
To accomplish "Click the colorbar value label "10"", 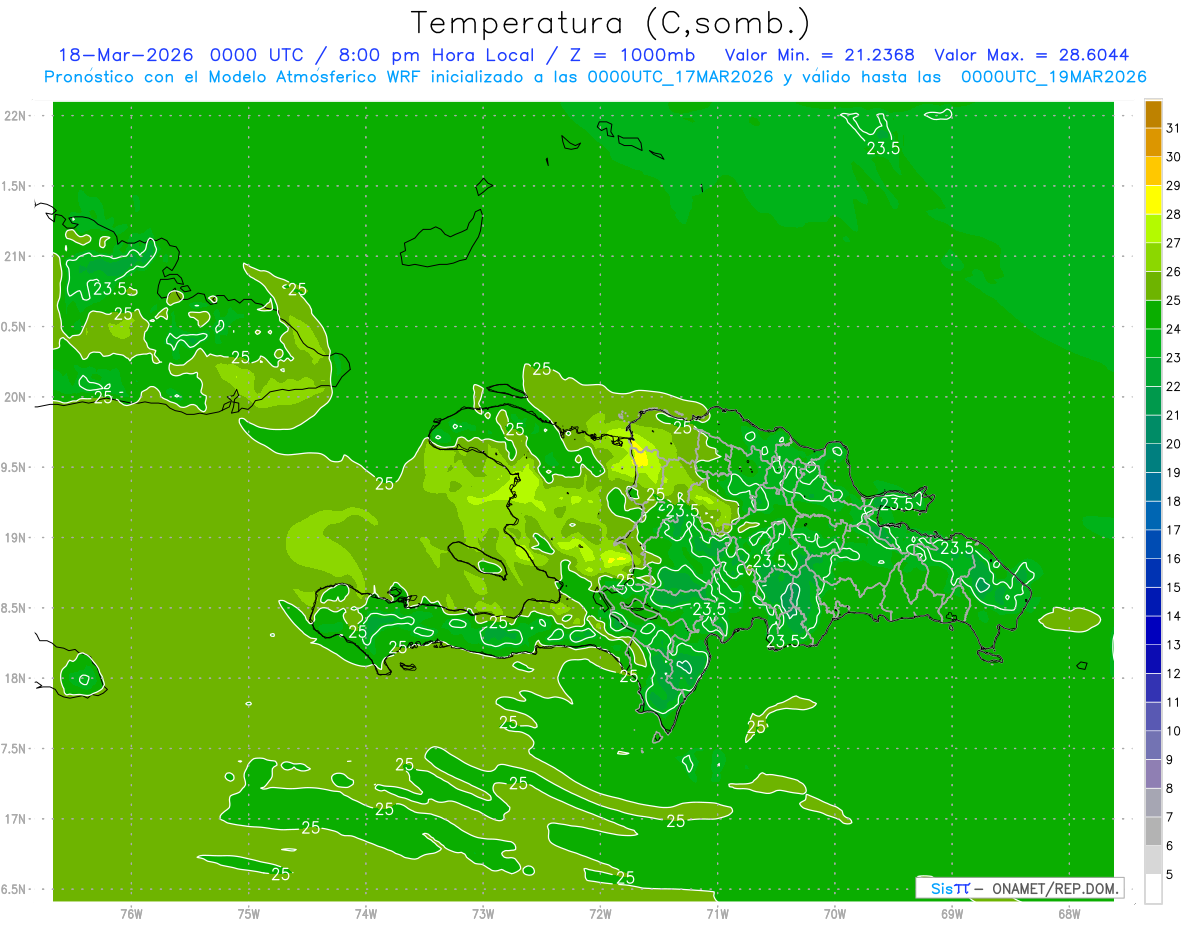I will tap(1173, 731).
